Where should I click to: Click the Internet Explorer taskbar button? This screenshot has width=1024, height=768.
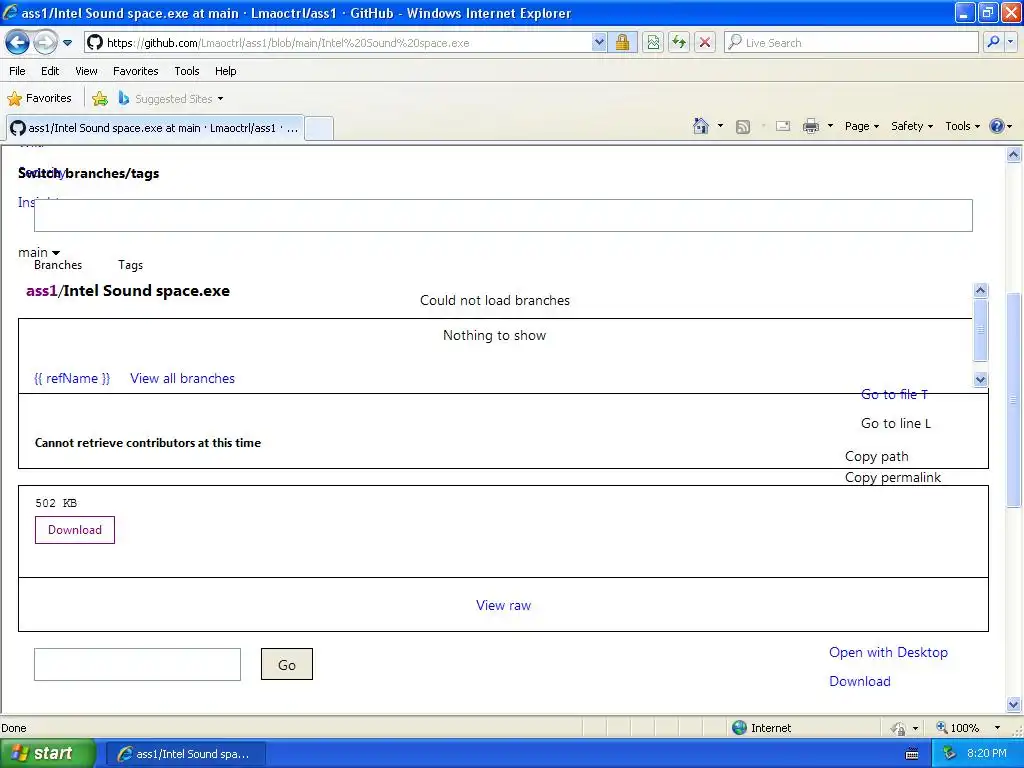[x=185, y=754]
